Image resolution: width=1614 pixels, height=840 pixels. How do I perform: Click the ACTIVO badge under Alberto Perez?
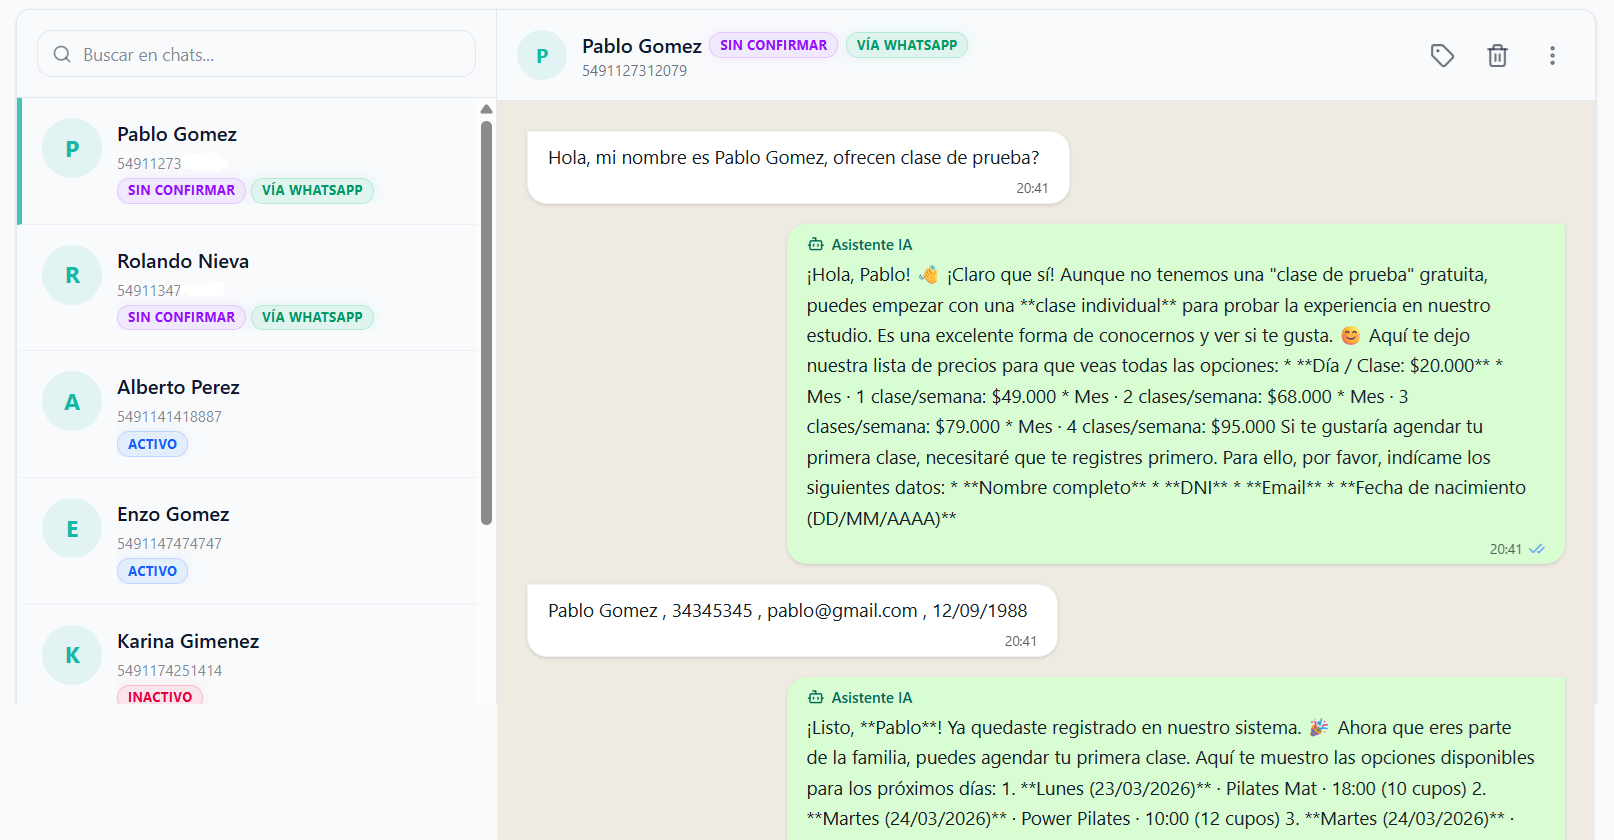(x=152, y=444)
